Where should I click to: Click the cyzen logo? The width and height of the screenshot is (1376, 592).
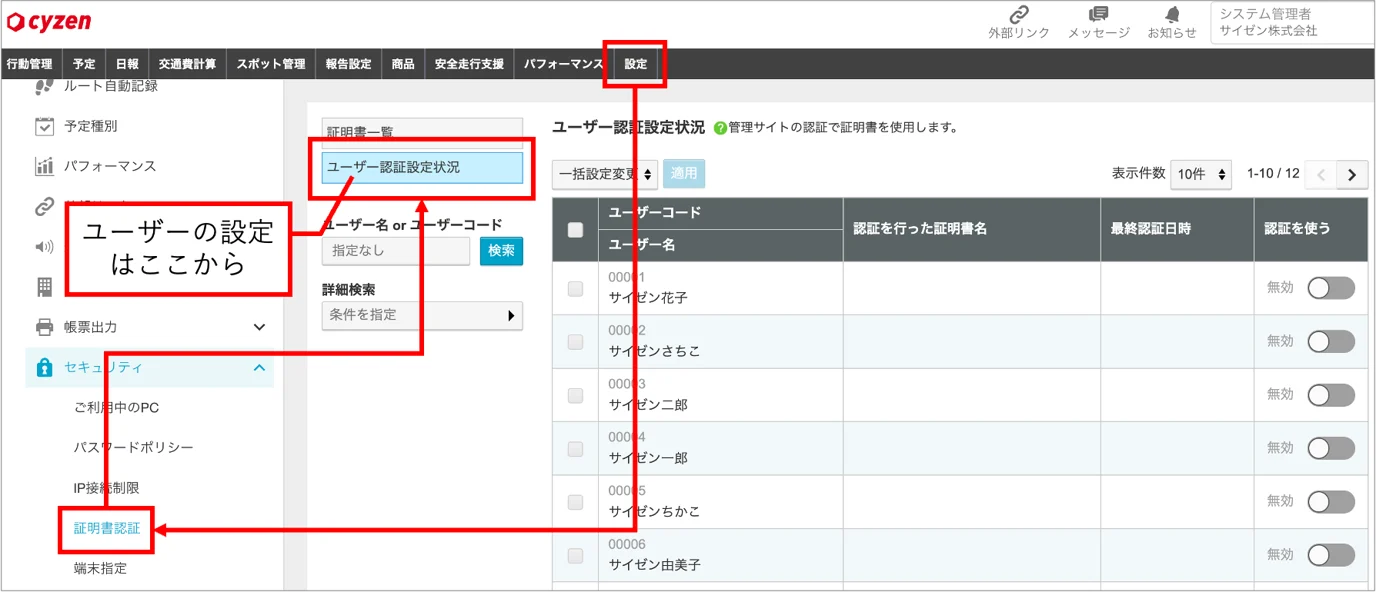[49, 20]
